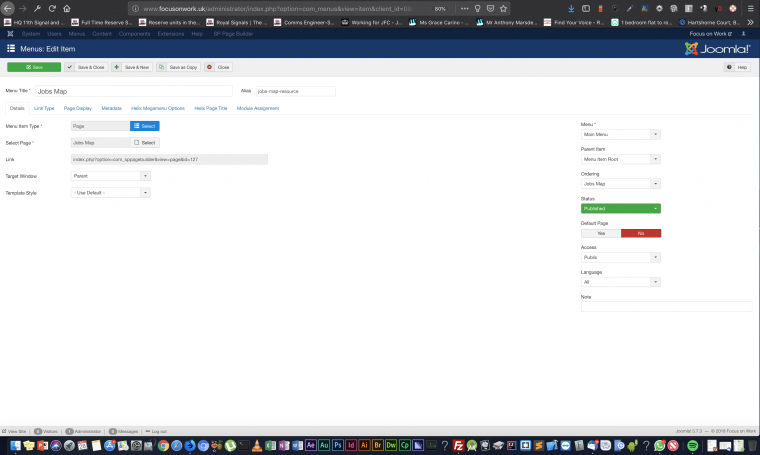760x455 pixels.
Task: Open Adobe Dreamweaver from the dock
Action: click(x=391, y=445)
